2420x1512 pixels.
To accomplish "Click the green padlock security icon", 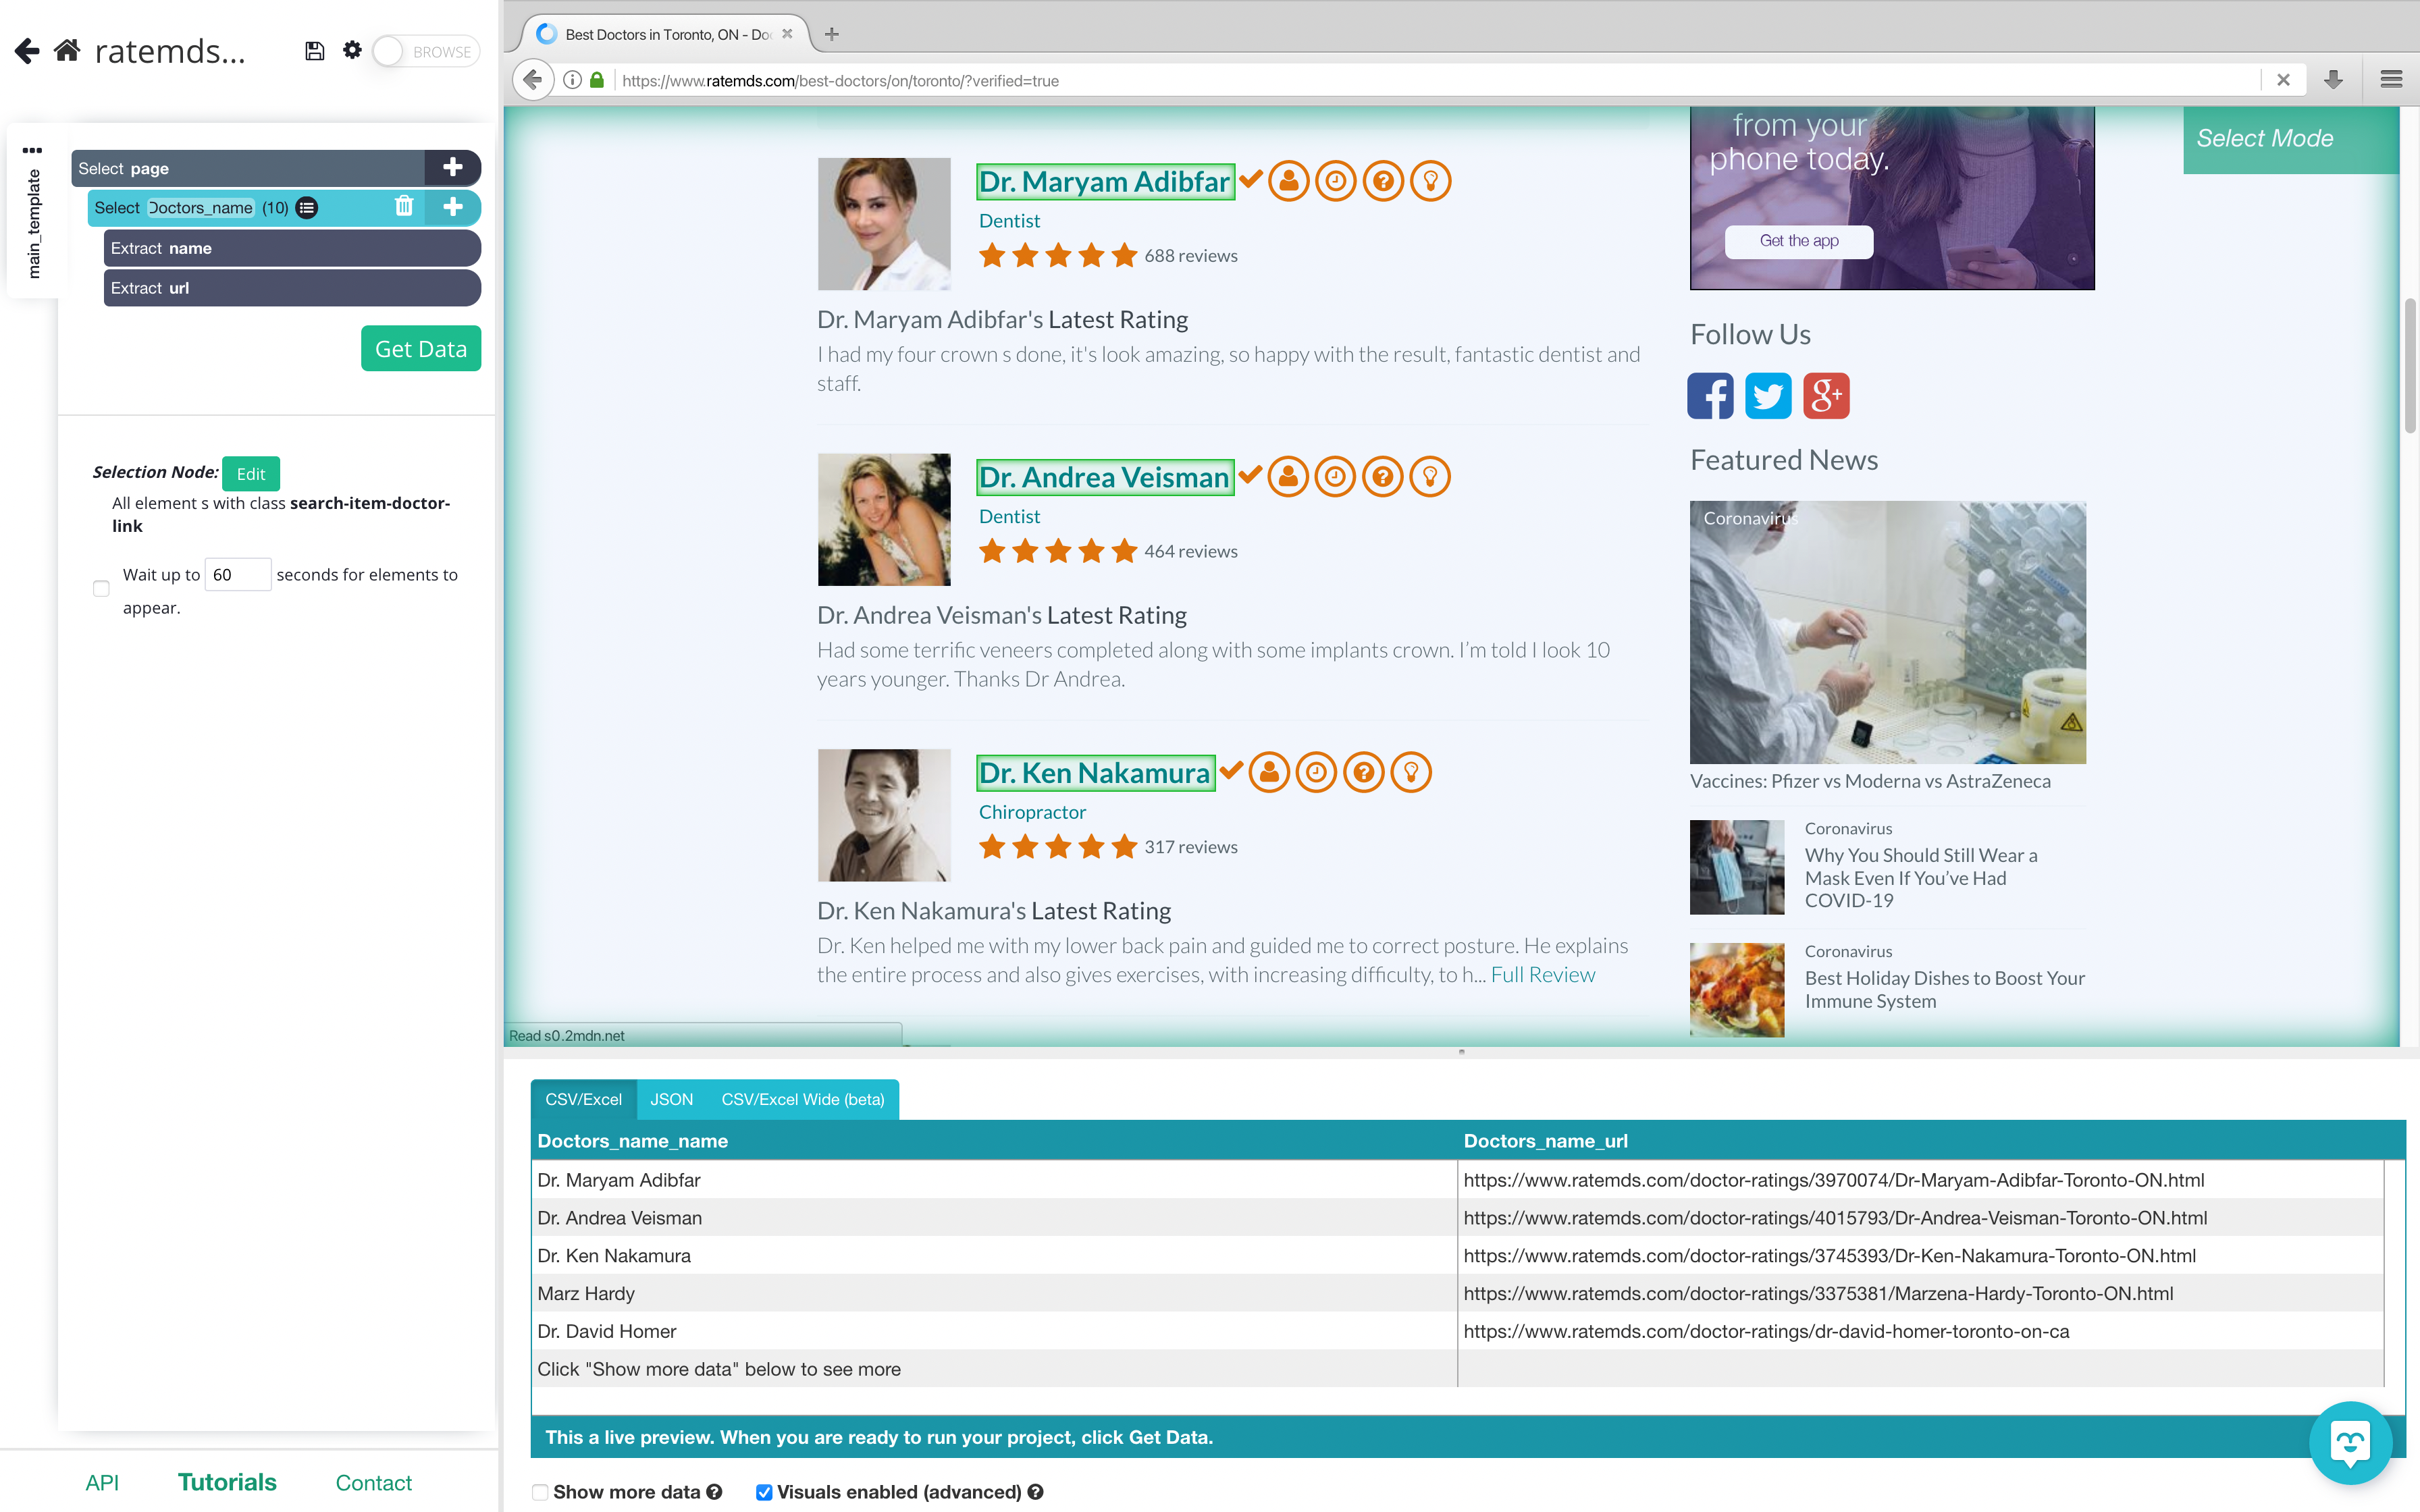I will point(597,80).
